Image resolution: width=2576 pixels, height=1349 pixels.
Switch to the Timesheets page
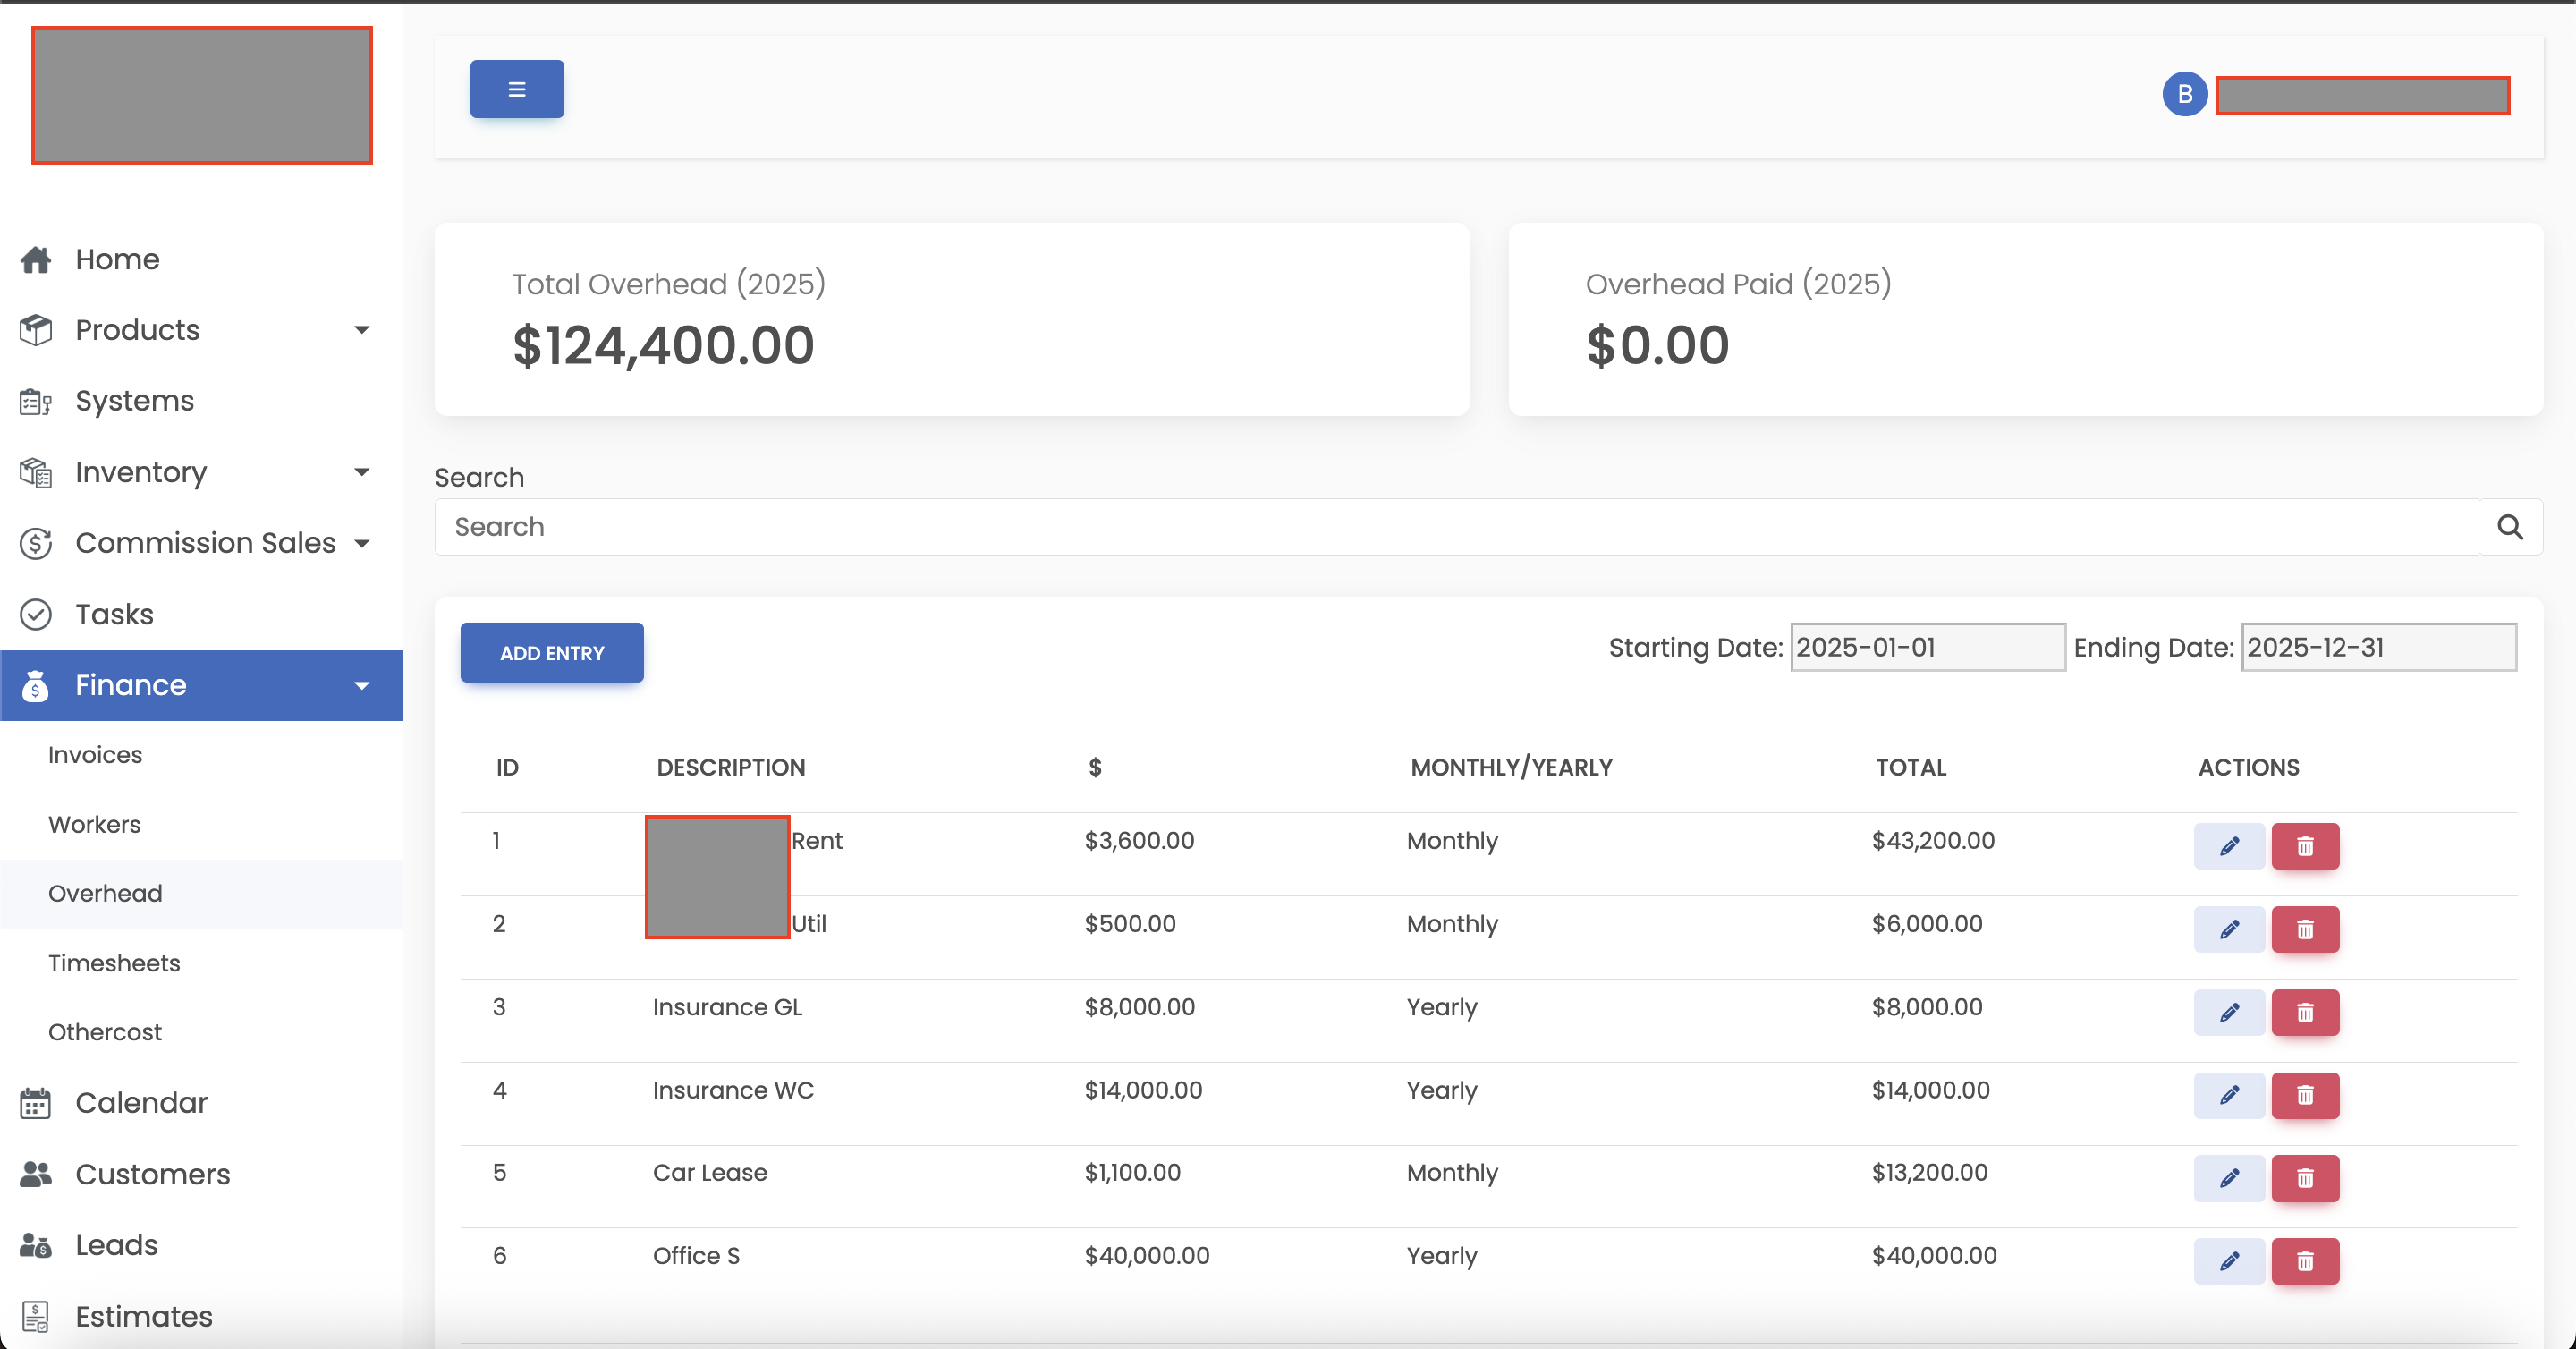(x=113, y=963)
